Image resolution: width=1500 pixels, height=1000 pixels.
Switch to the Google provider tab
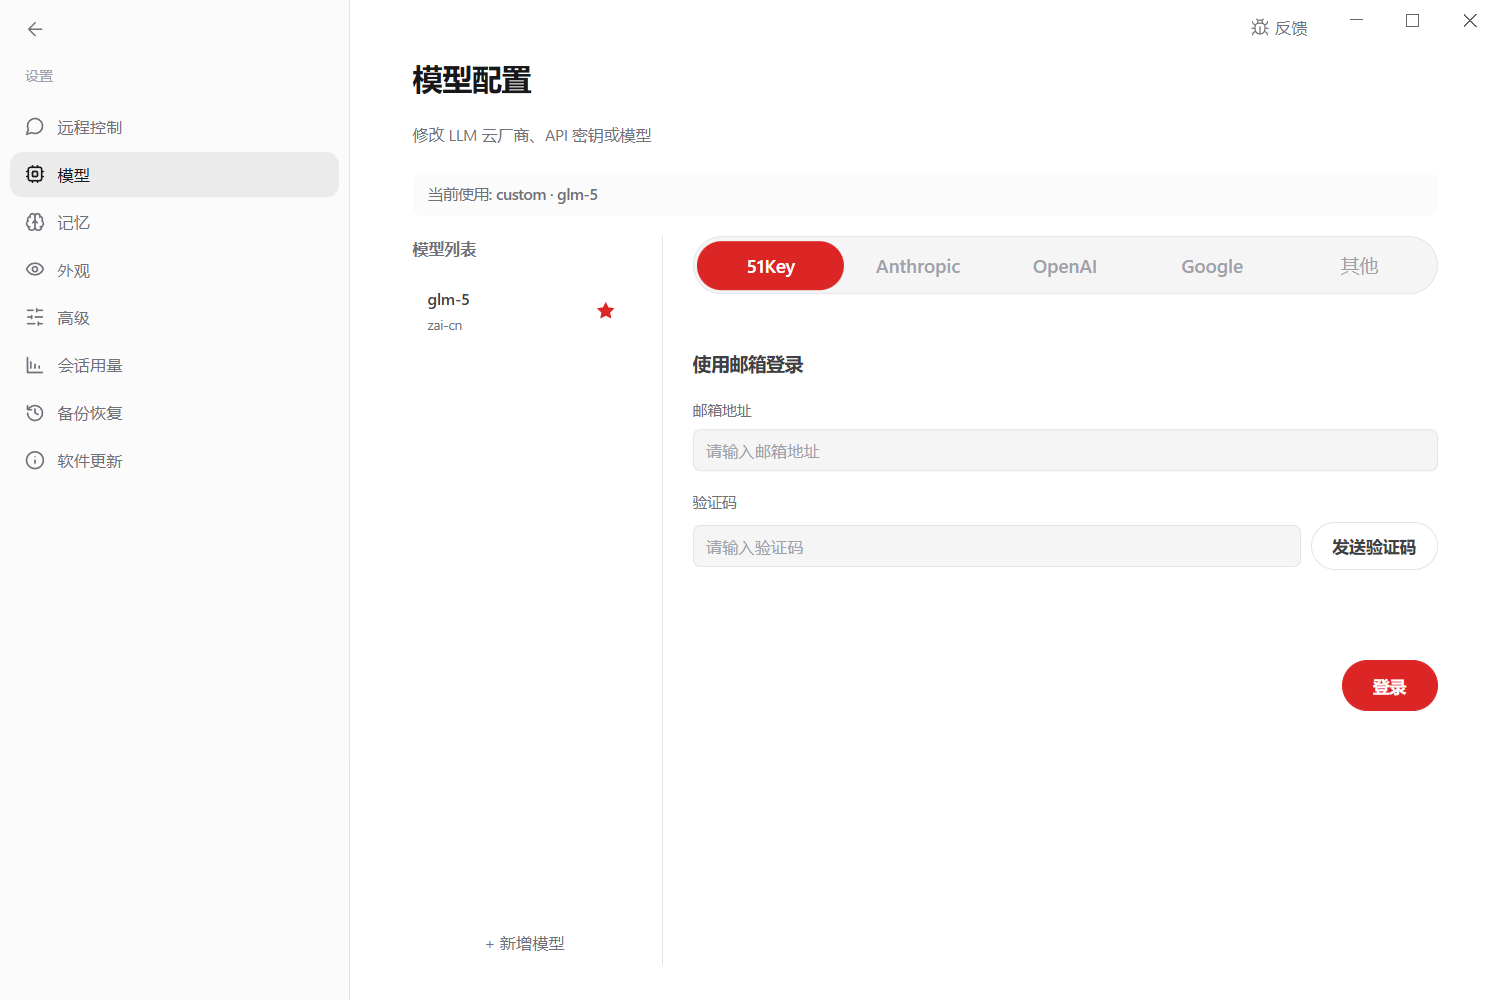tap(1212, 266)
